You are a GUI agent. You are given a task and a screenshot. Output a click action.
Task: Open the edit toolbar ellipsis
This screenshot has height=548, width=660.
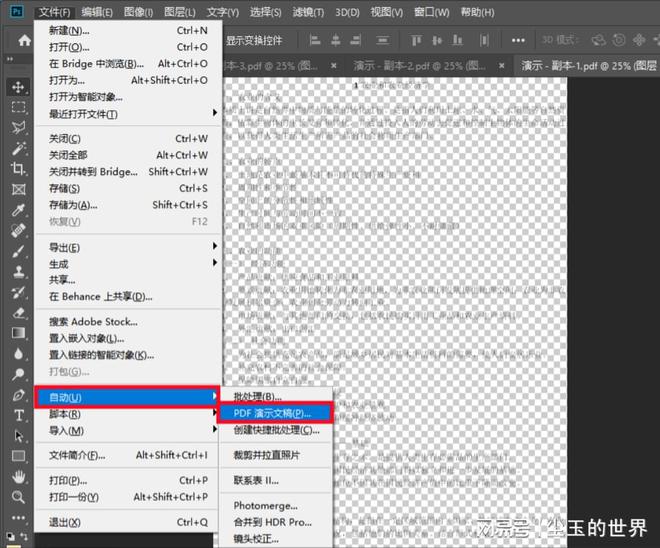[x=18, y=517]
